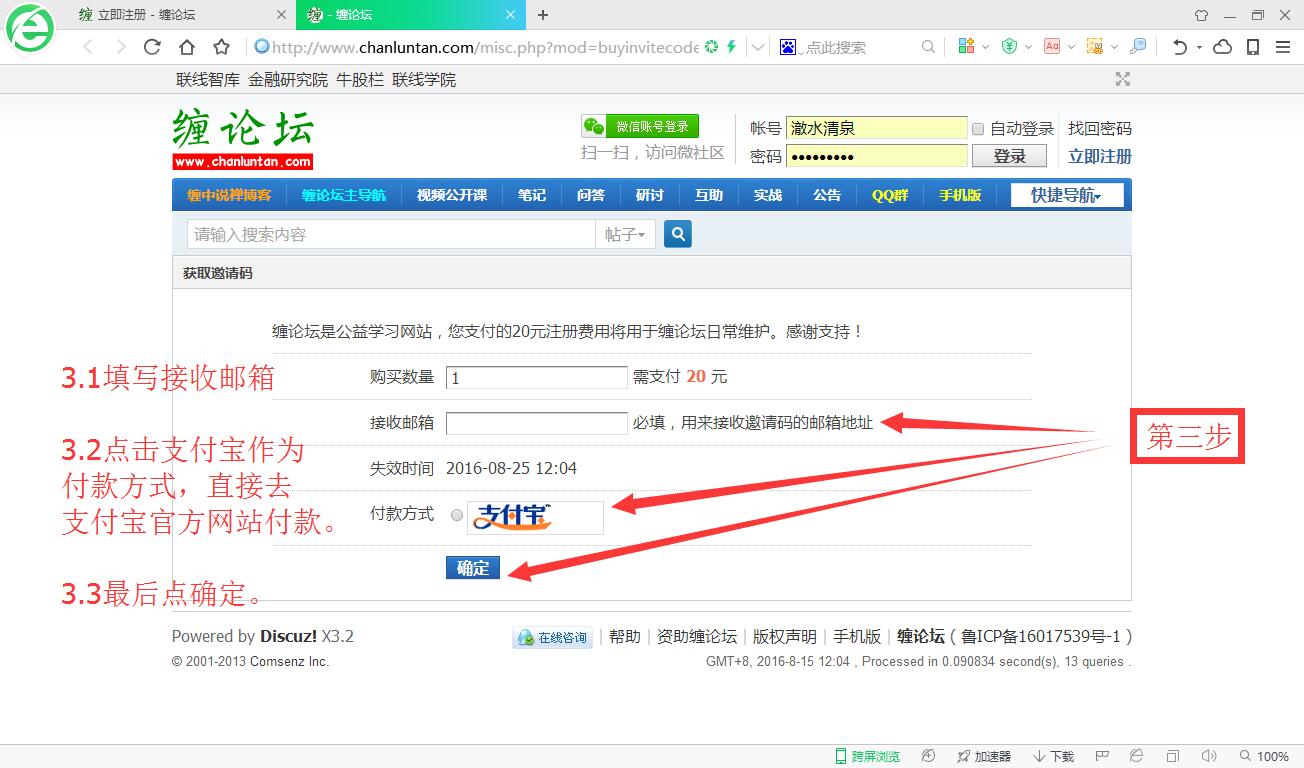Open the downloads icon in status bar

click(x=1053, y=756)
